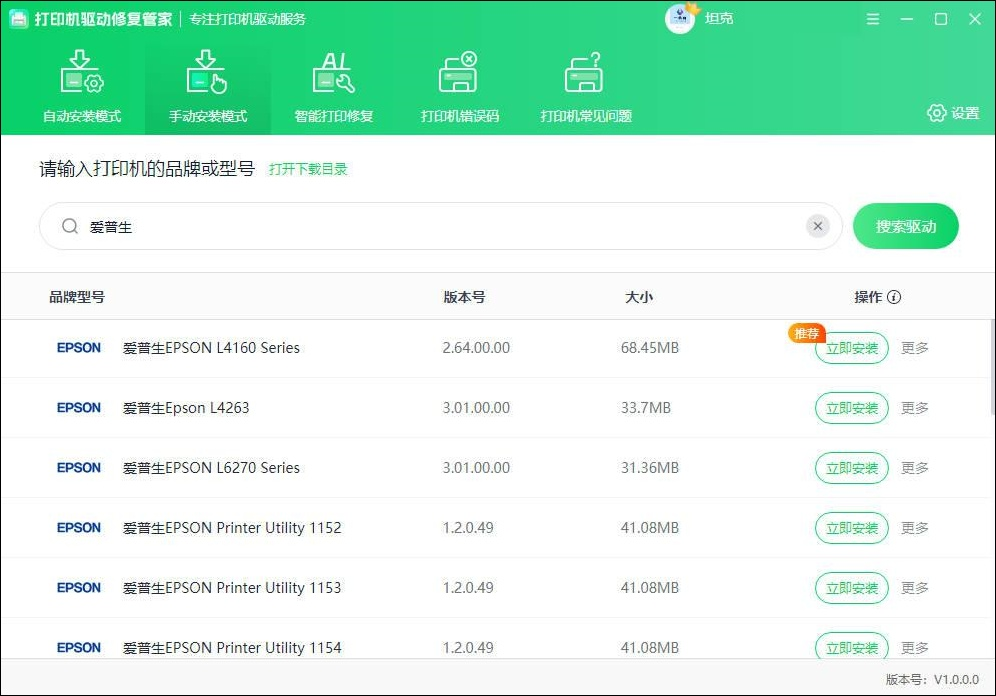Click the 推荐 badge
The width and height of the screenshot is (996, 696).
click(x=807, y=333)
